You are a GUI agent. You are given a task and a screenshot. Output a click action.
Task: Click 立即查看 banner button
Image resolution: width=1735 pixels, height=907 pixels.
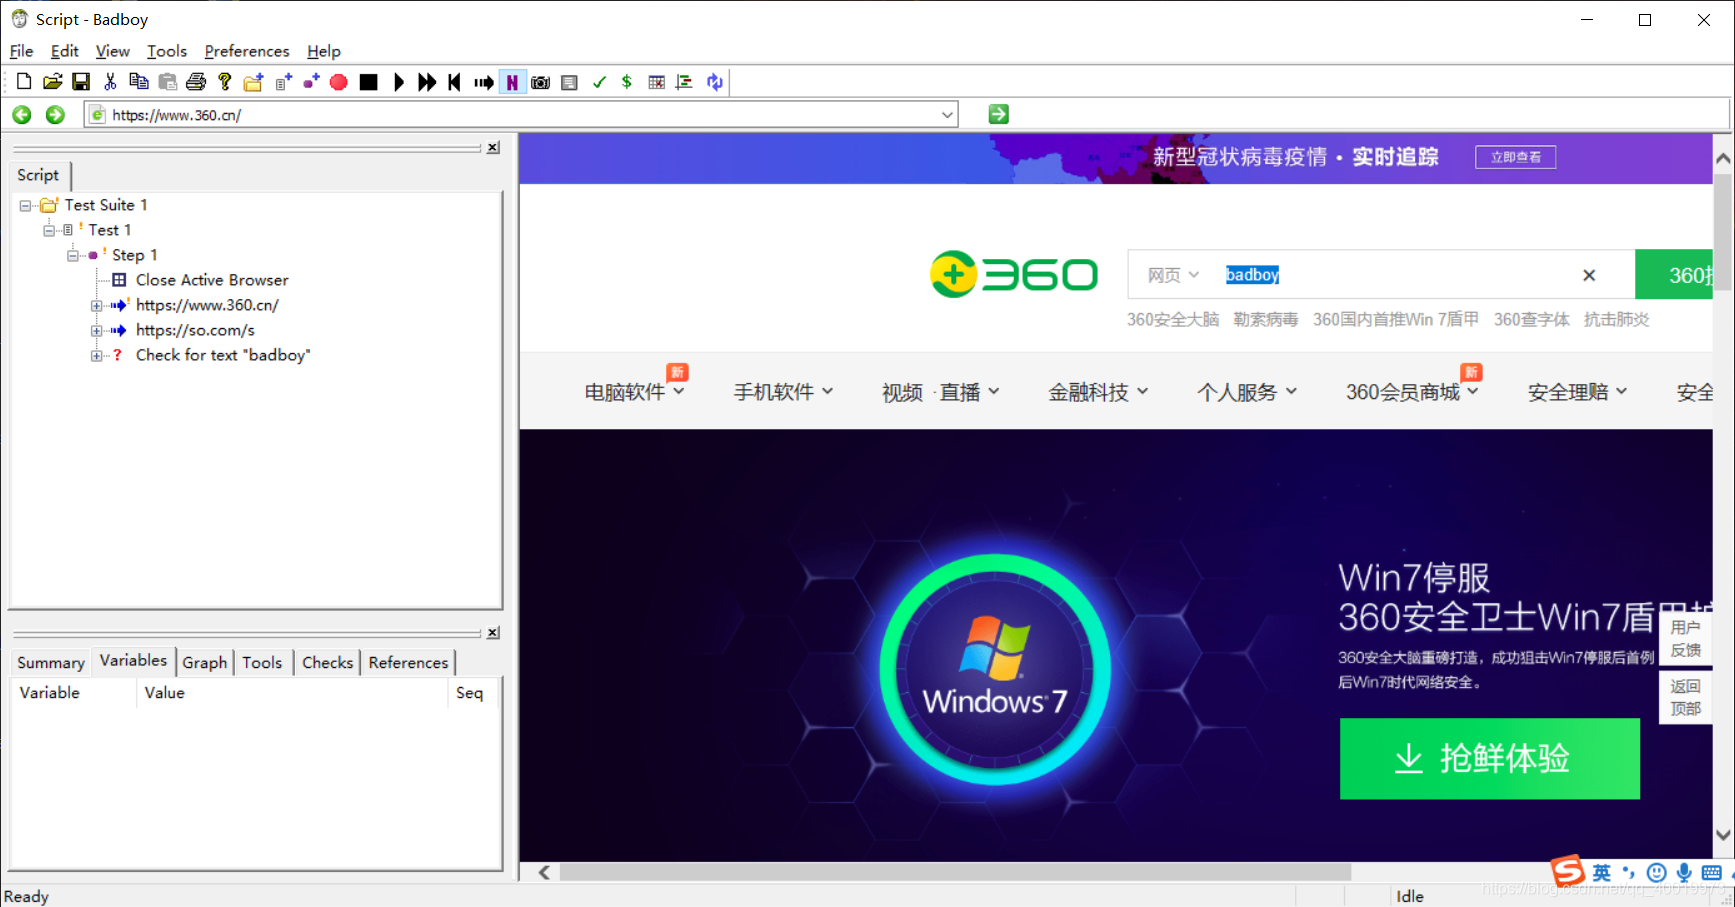1516,157
